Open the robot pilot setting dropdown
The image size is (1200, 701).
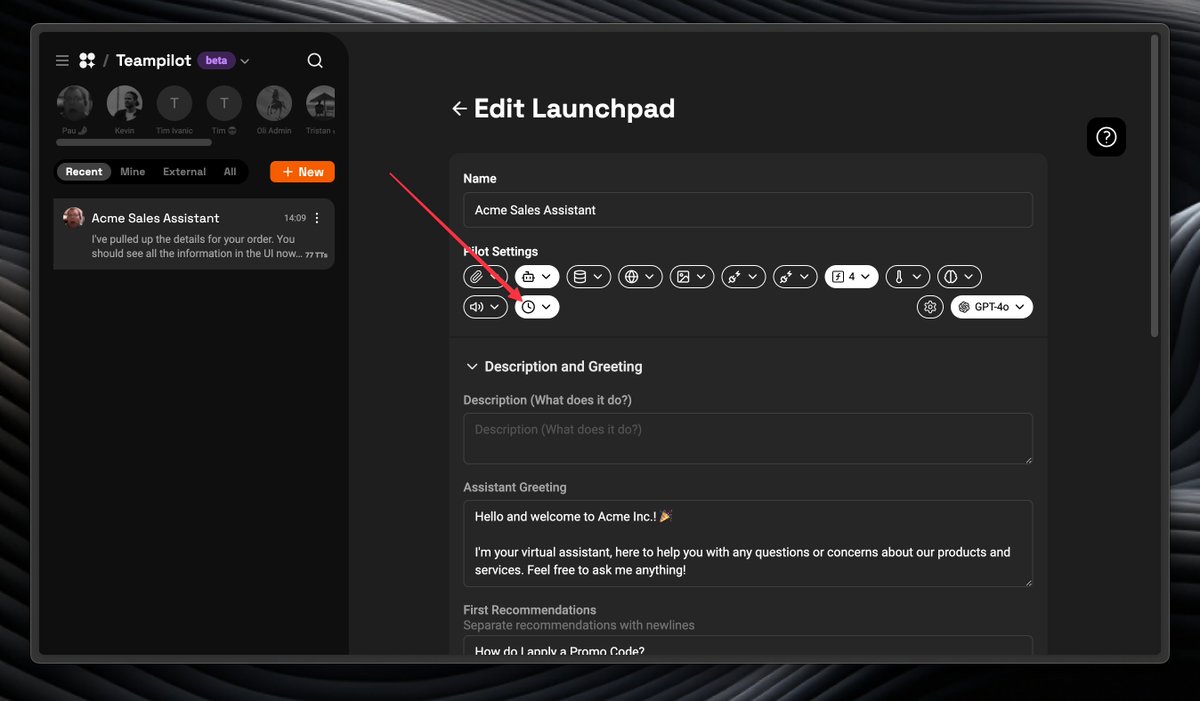coord(537,277)
